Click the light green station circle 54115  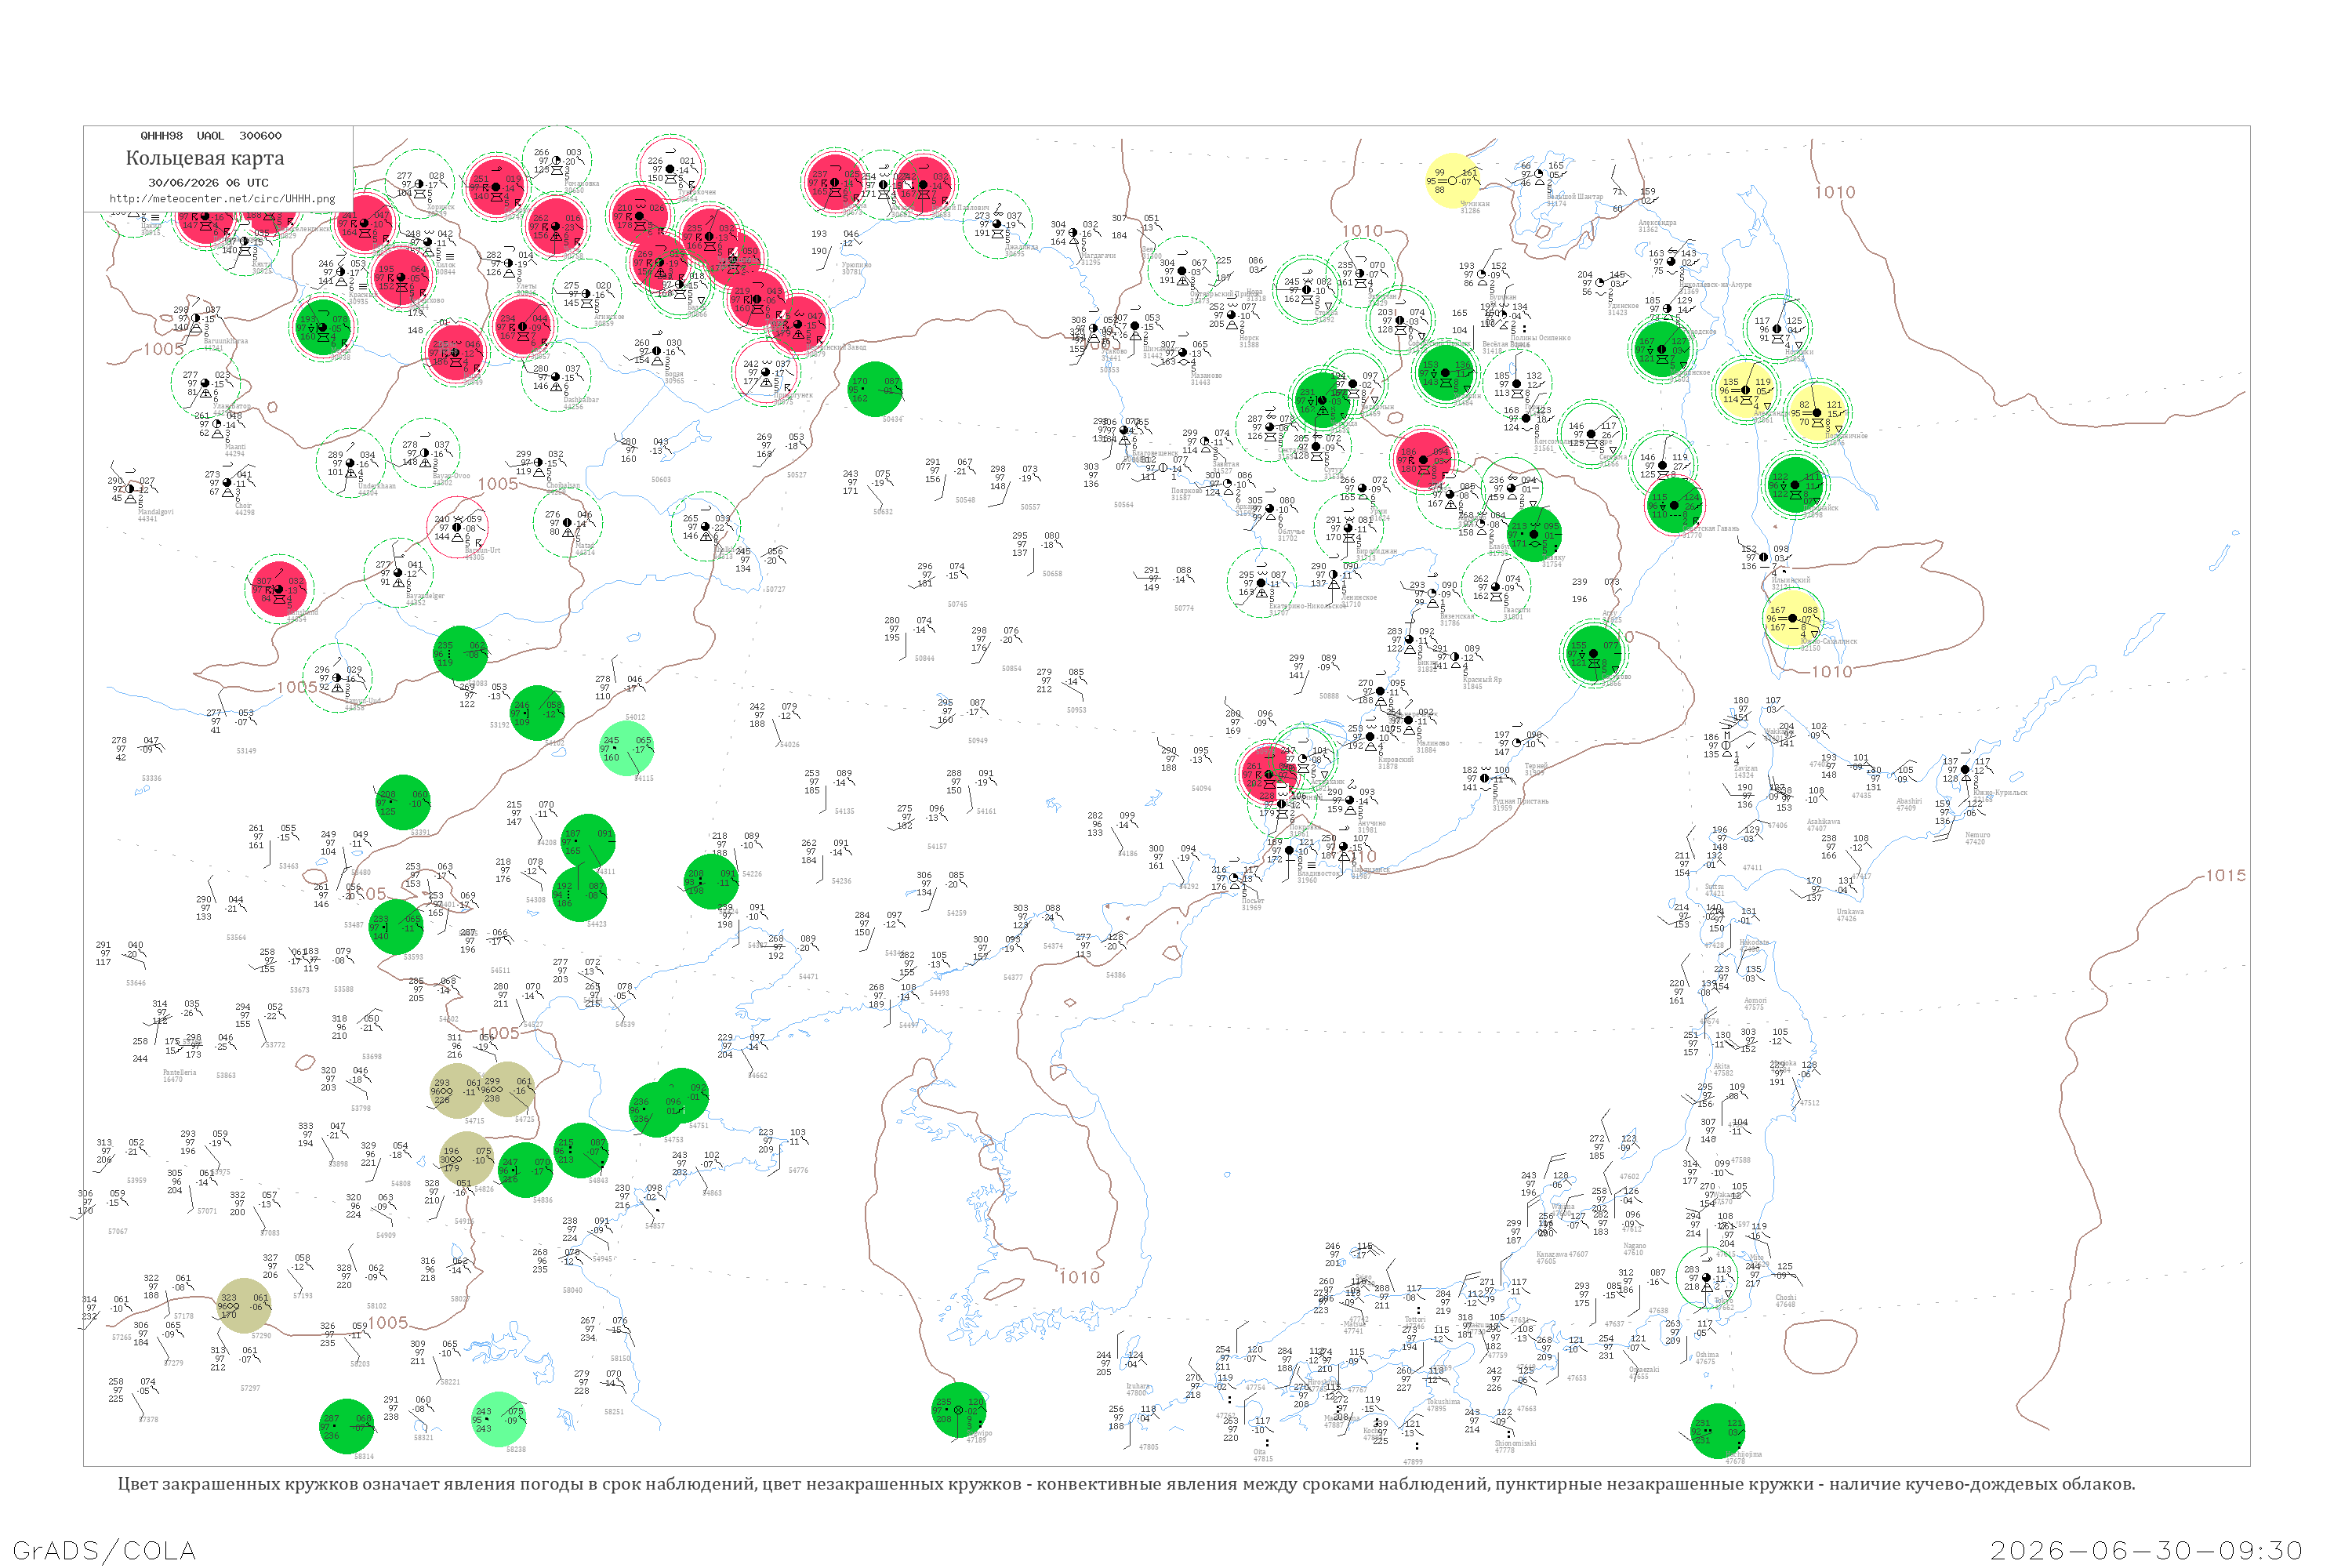pyautogui.click(x=626, y=748)
